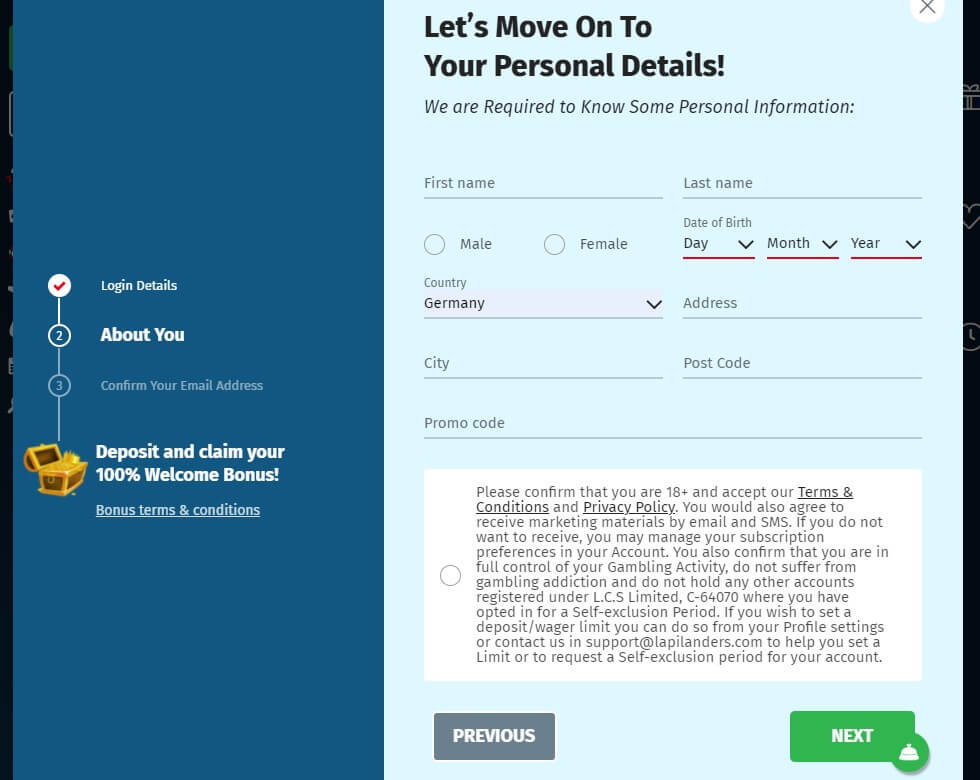Image resolution: width=980 pixels, height=780 pixels.
Task: Open Bonus terms & conditions link
Action: (x=178, y=510)
